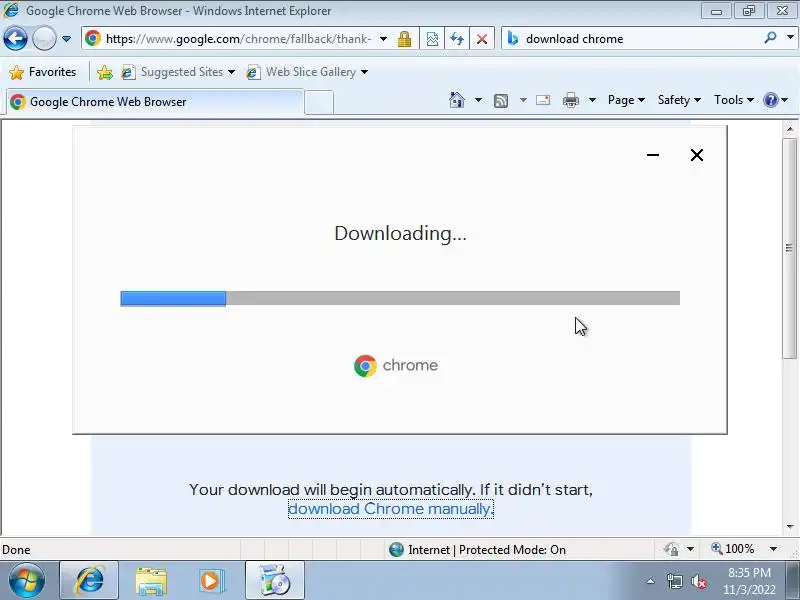
Task: Click the IE Back navigation button
Action: tap(15, 38)
